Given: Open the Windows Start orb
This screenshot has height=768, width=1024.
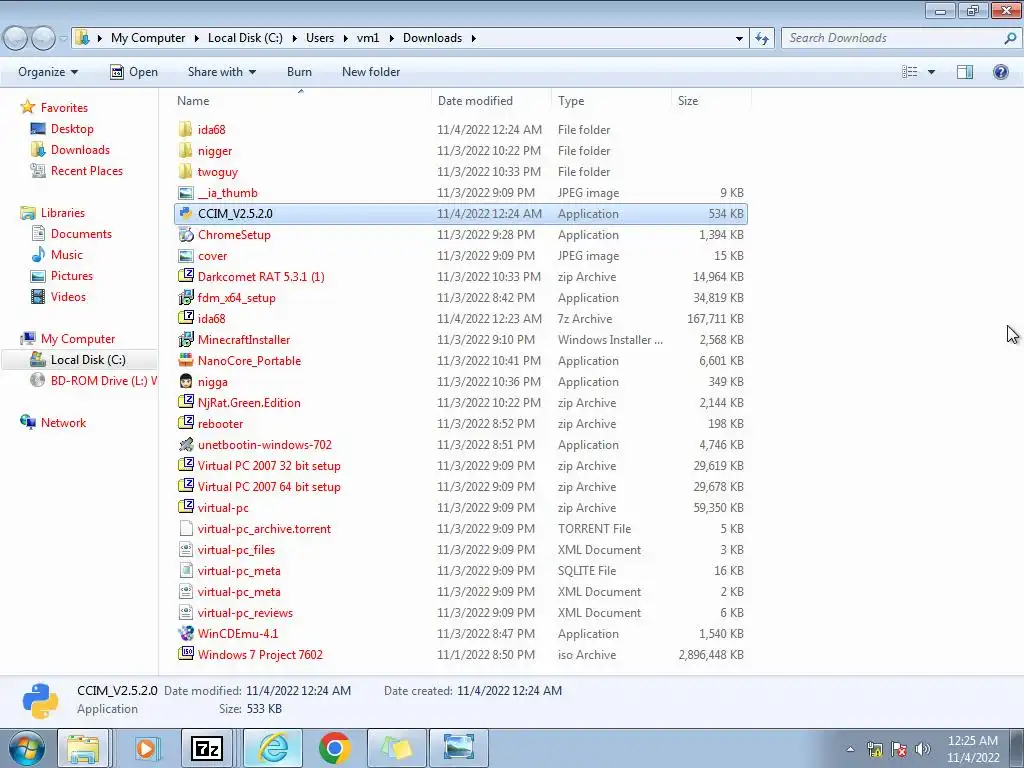Looking at the screenshot, I should coord(27,748).
